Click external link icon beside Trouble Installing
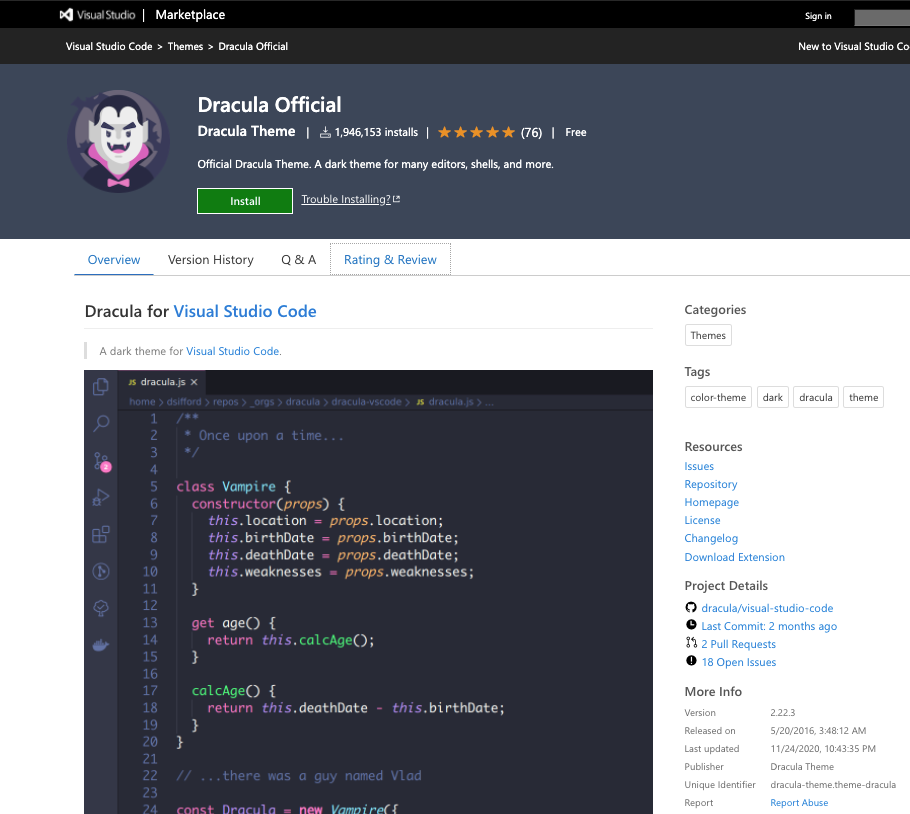The width and height of the screenshot is (910, 814). tap(396, 199)
